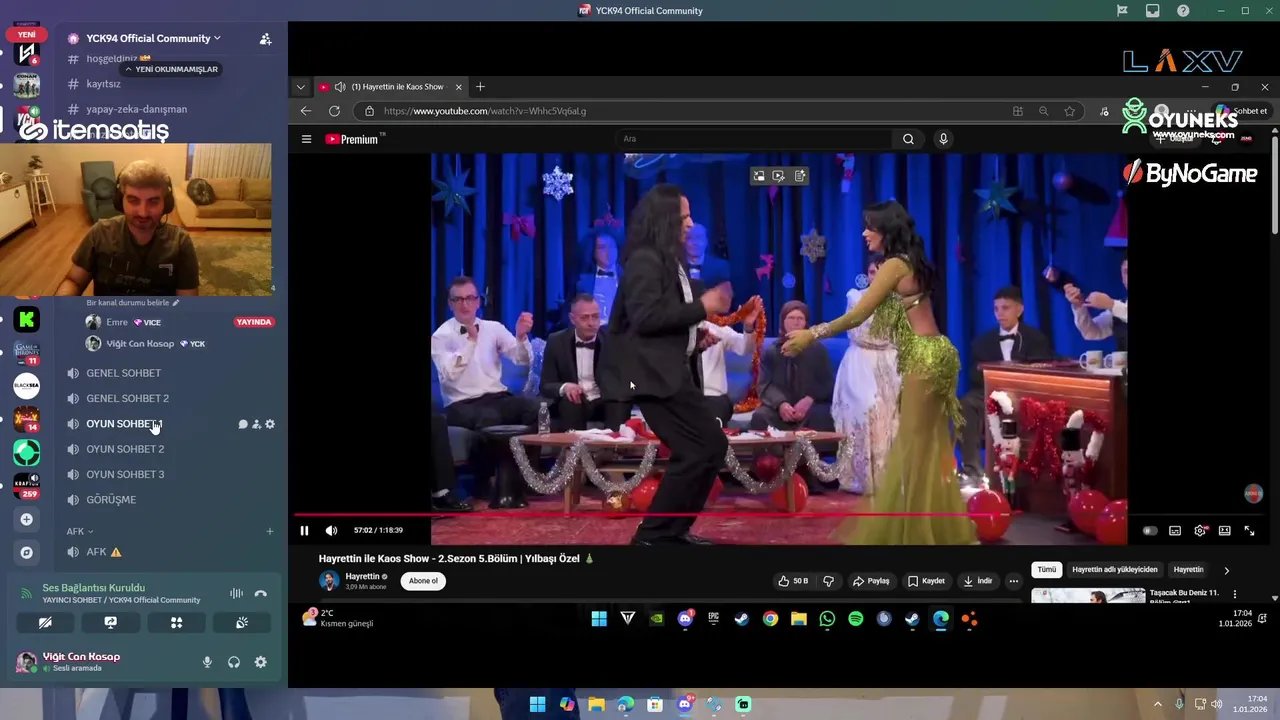Select the Tümü filter chip
This screenshot has width=1280, height=720.
[x=1046, y=570]
